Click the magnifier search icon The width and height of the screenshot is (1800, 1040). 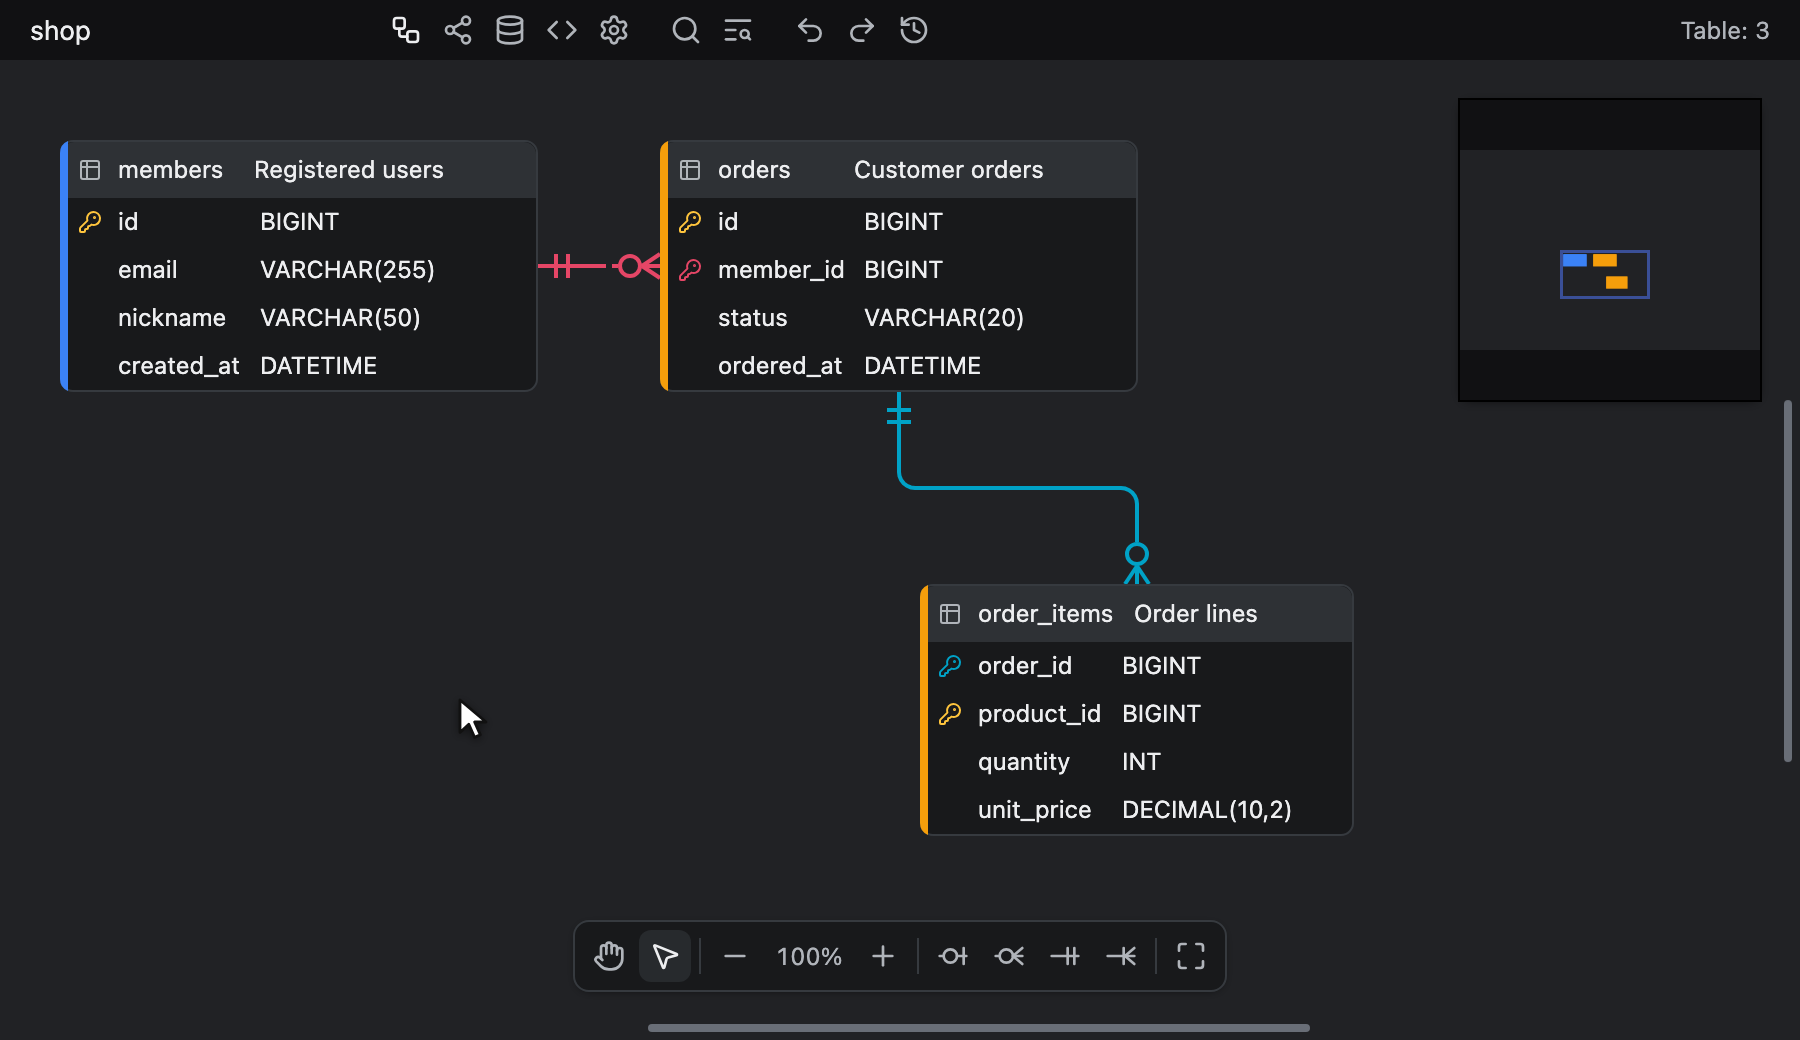click(x=686, y=30)
